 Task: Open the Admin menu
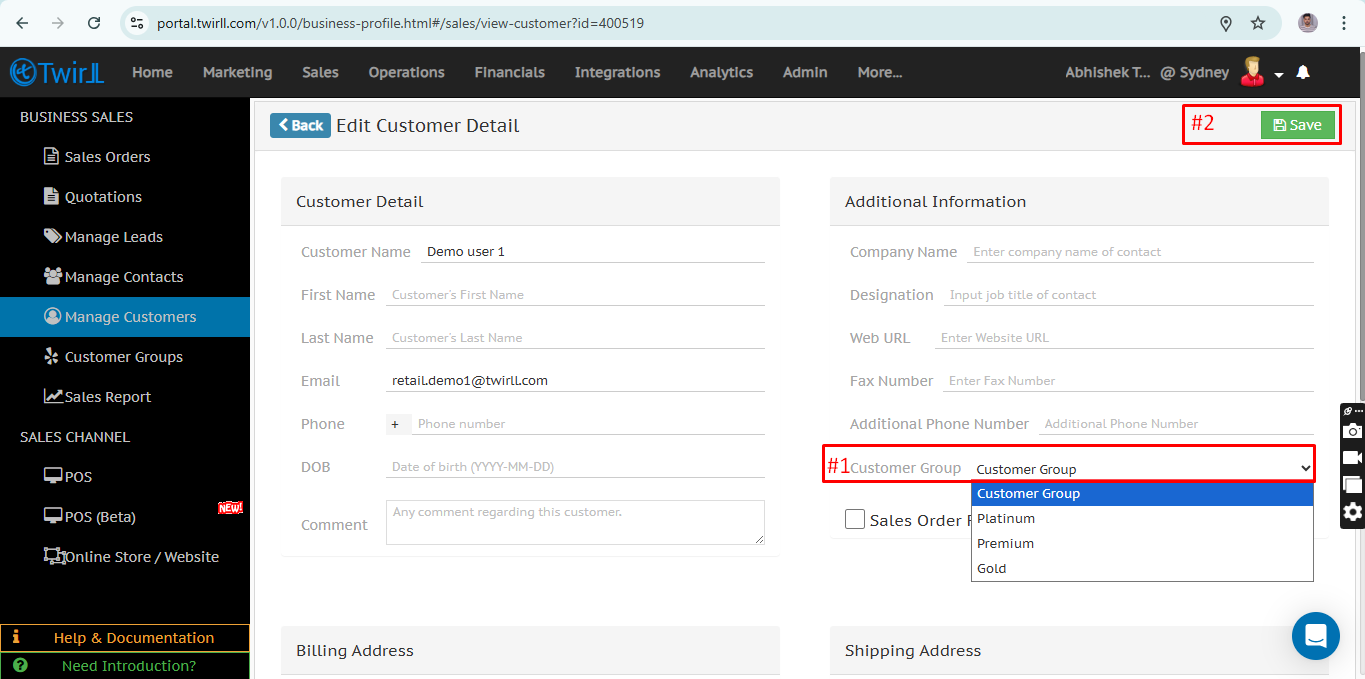pyautogui.click(x=805, y=72)
